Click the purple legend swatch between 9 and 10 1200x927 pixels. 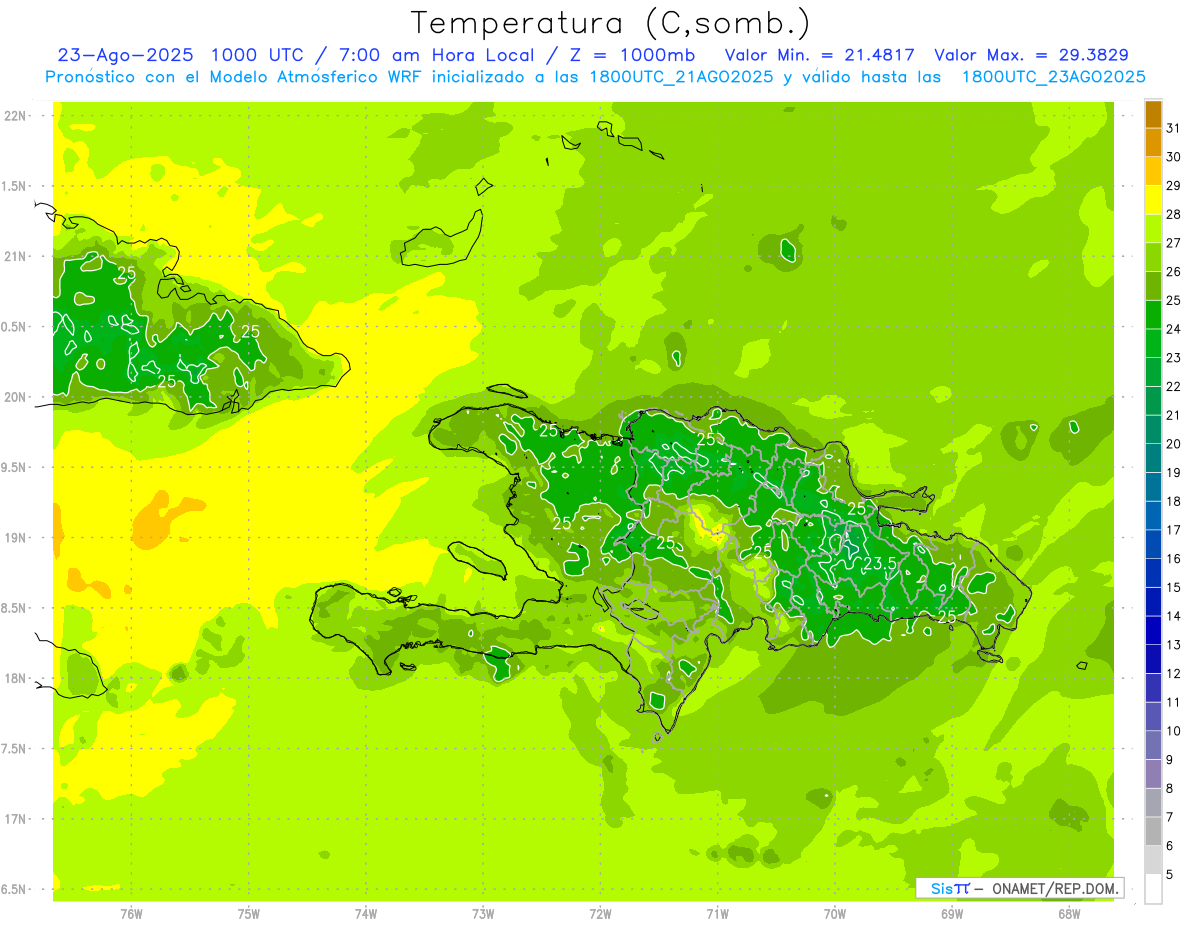tap(1153, 745)
